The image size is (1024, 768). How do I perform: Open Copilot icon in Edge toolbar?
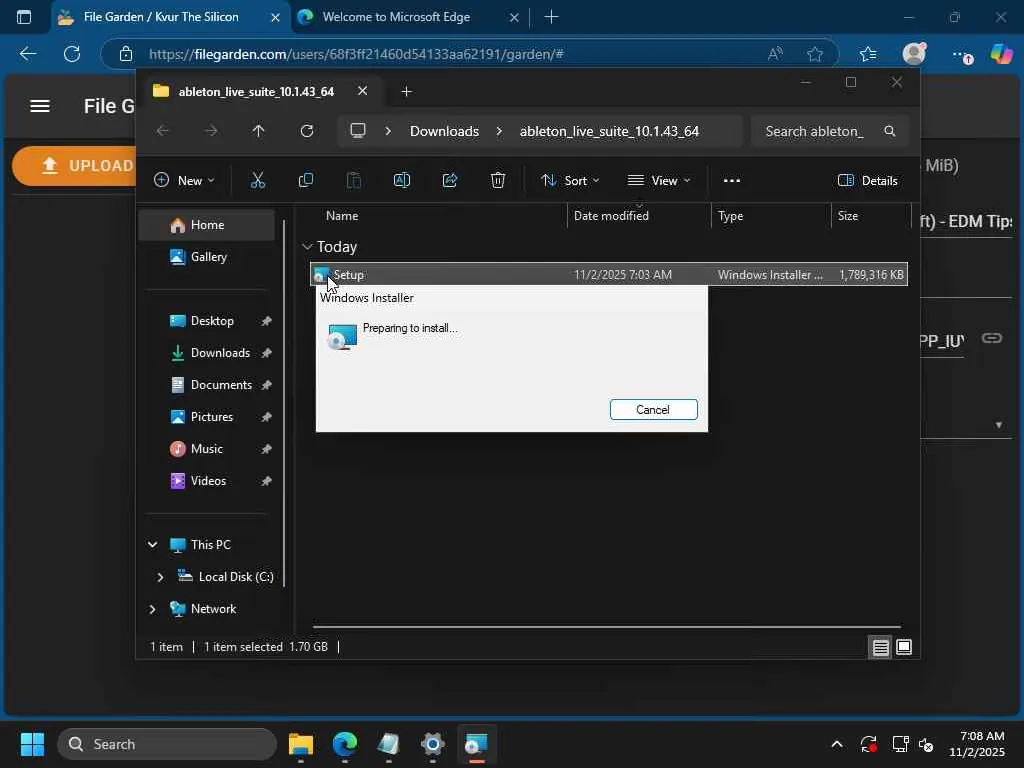1001,54
